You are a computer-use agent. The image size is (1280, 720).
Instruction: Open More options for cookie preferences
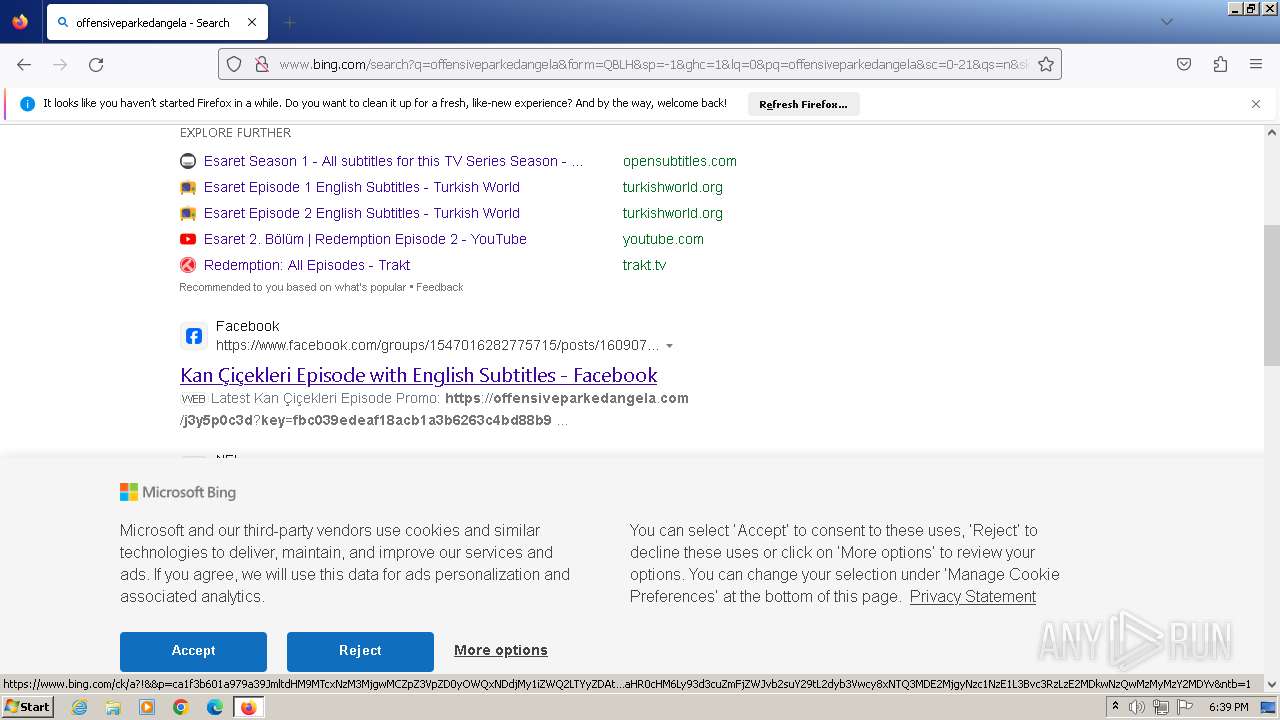(501, 650)
